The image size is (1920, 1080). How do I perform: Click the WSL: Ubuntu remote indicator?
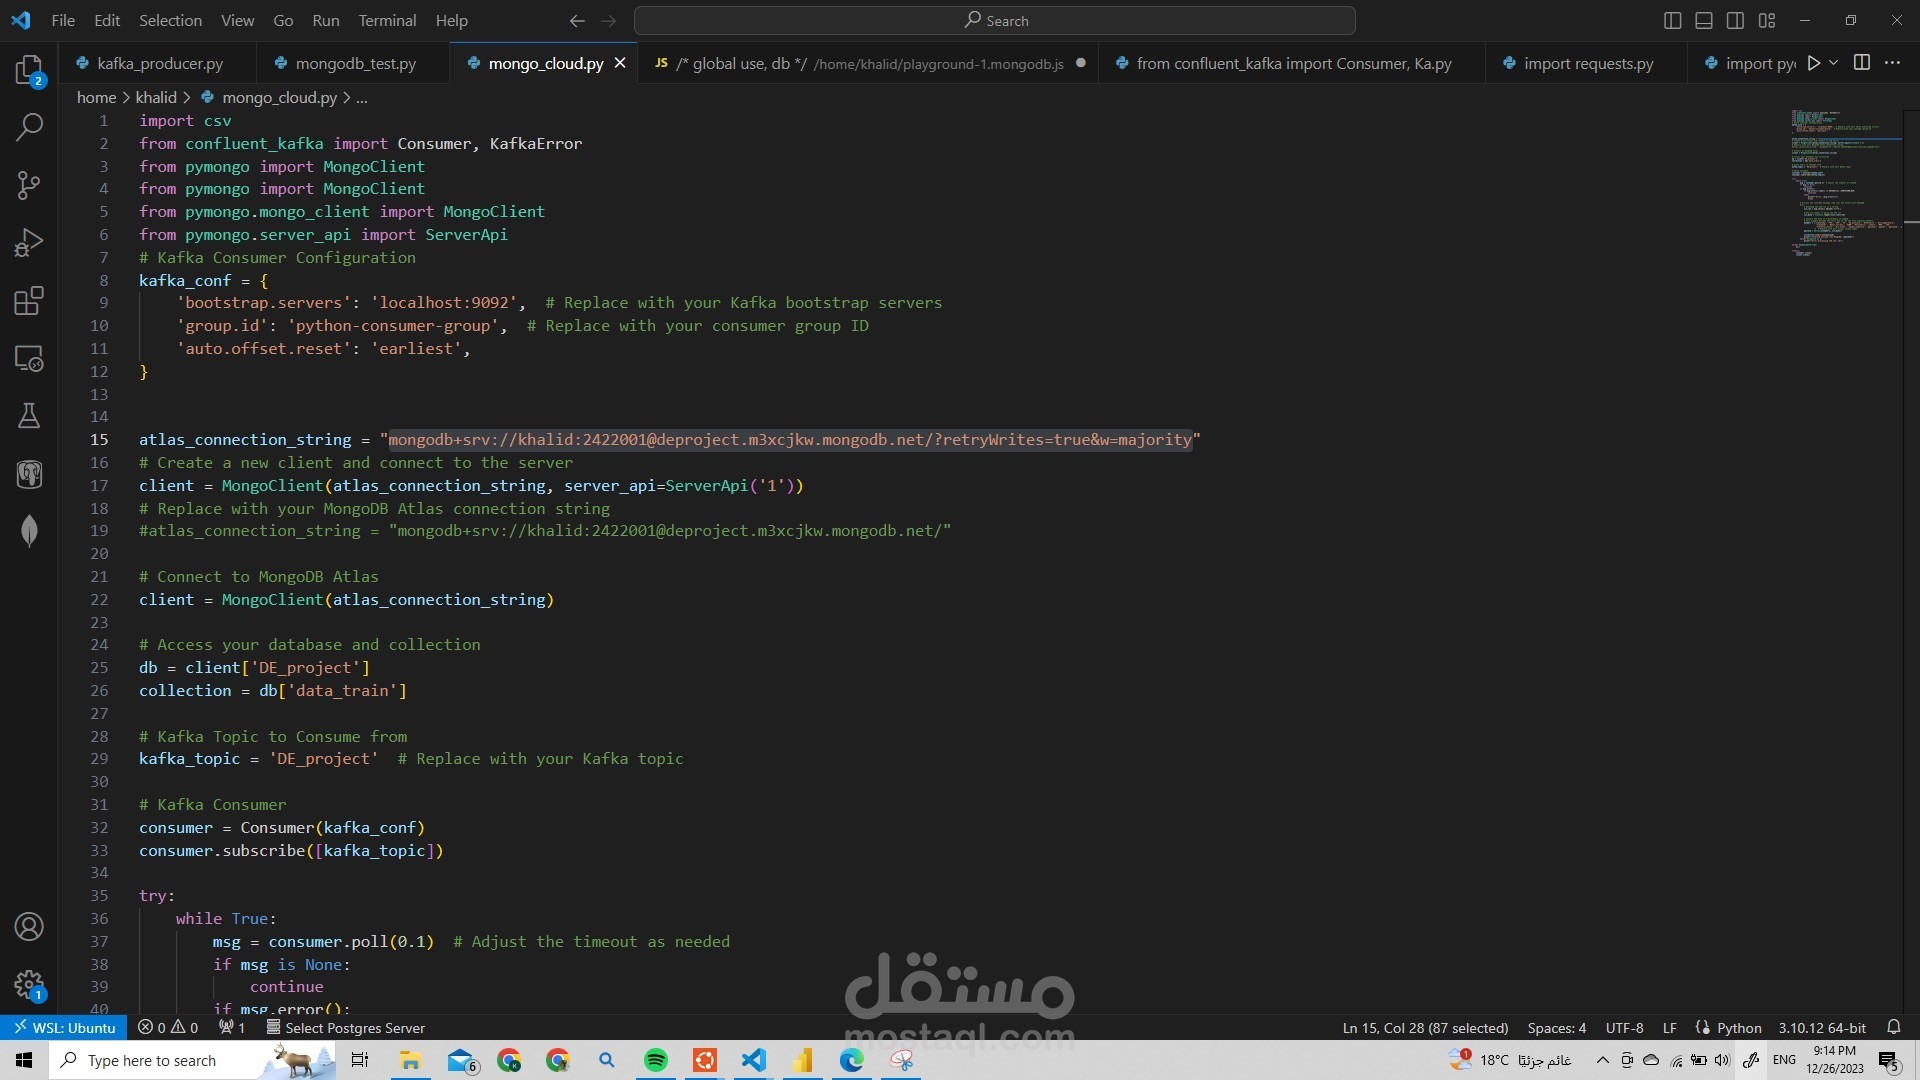pos(64,1027)
